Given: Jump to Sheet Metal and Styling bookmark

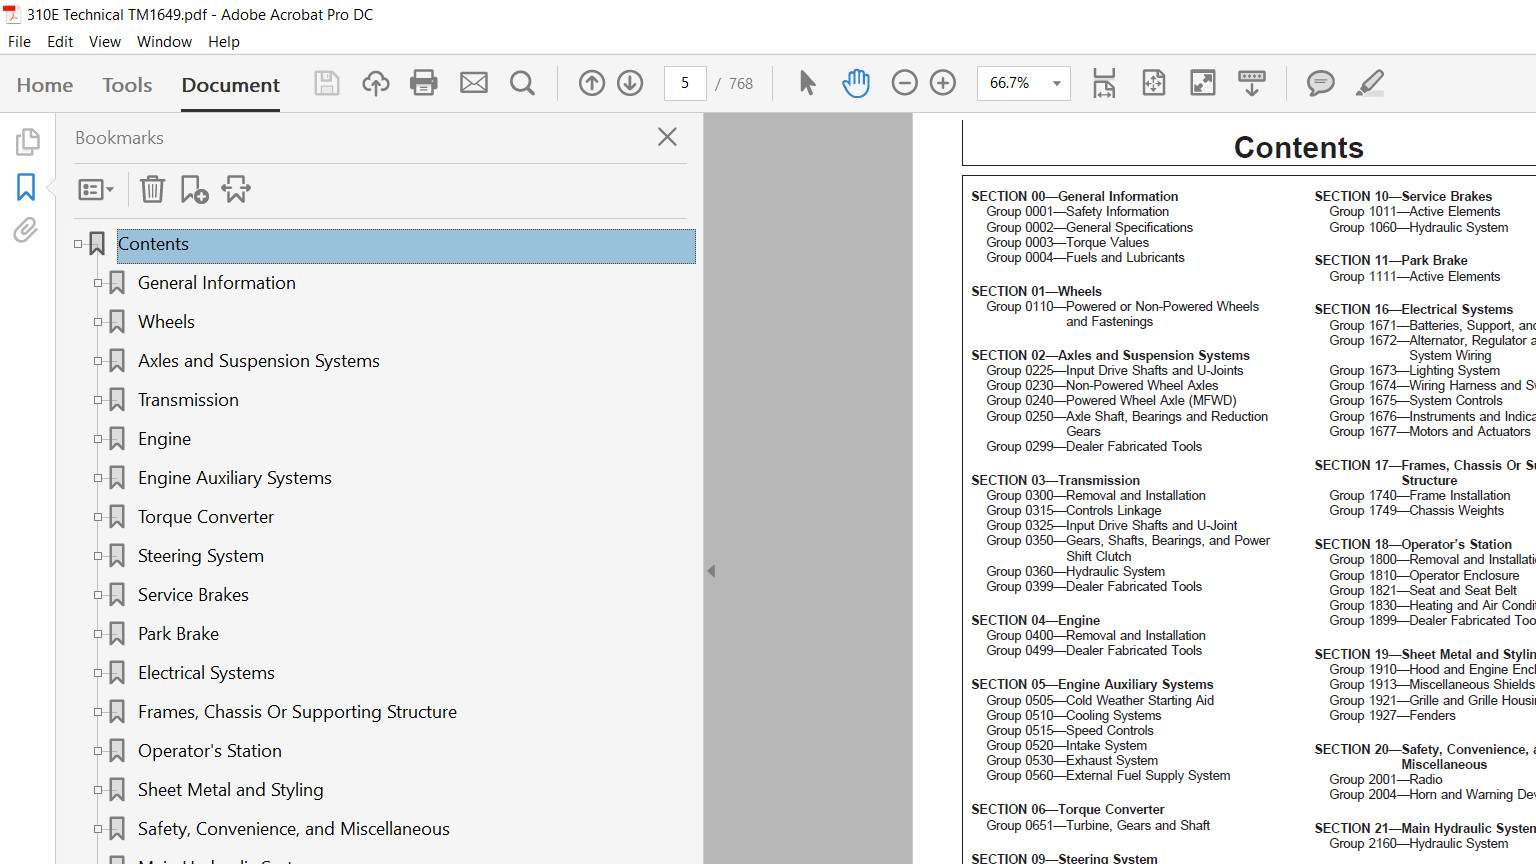Looking at the screenshot, I should [x=231, y=790].
